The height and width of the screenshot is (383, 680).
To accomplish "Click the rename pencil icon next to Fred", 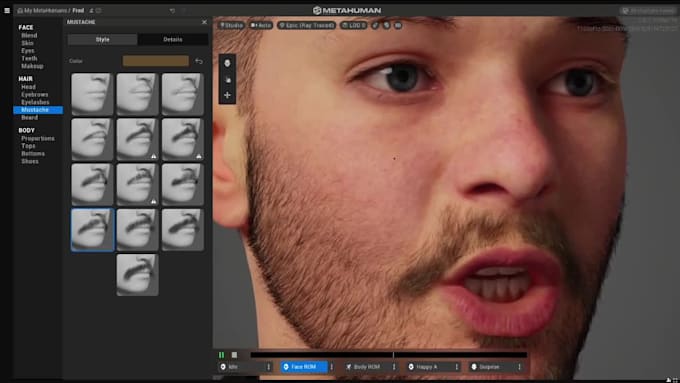I will point(92,10).
